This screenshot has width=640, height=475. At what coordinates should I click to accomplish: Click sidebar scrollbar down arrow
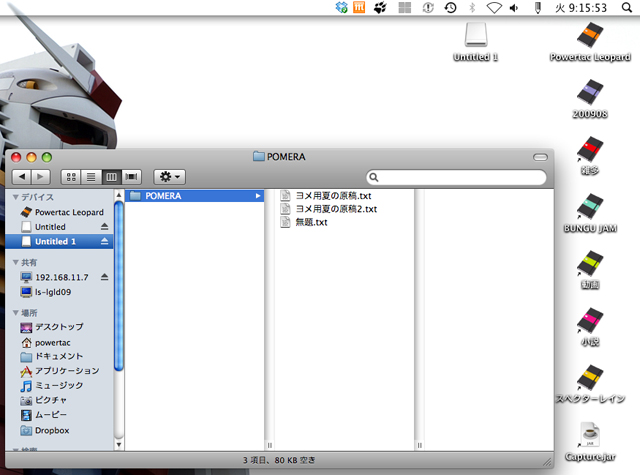tap(119, 444)
